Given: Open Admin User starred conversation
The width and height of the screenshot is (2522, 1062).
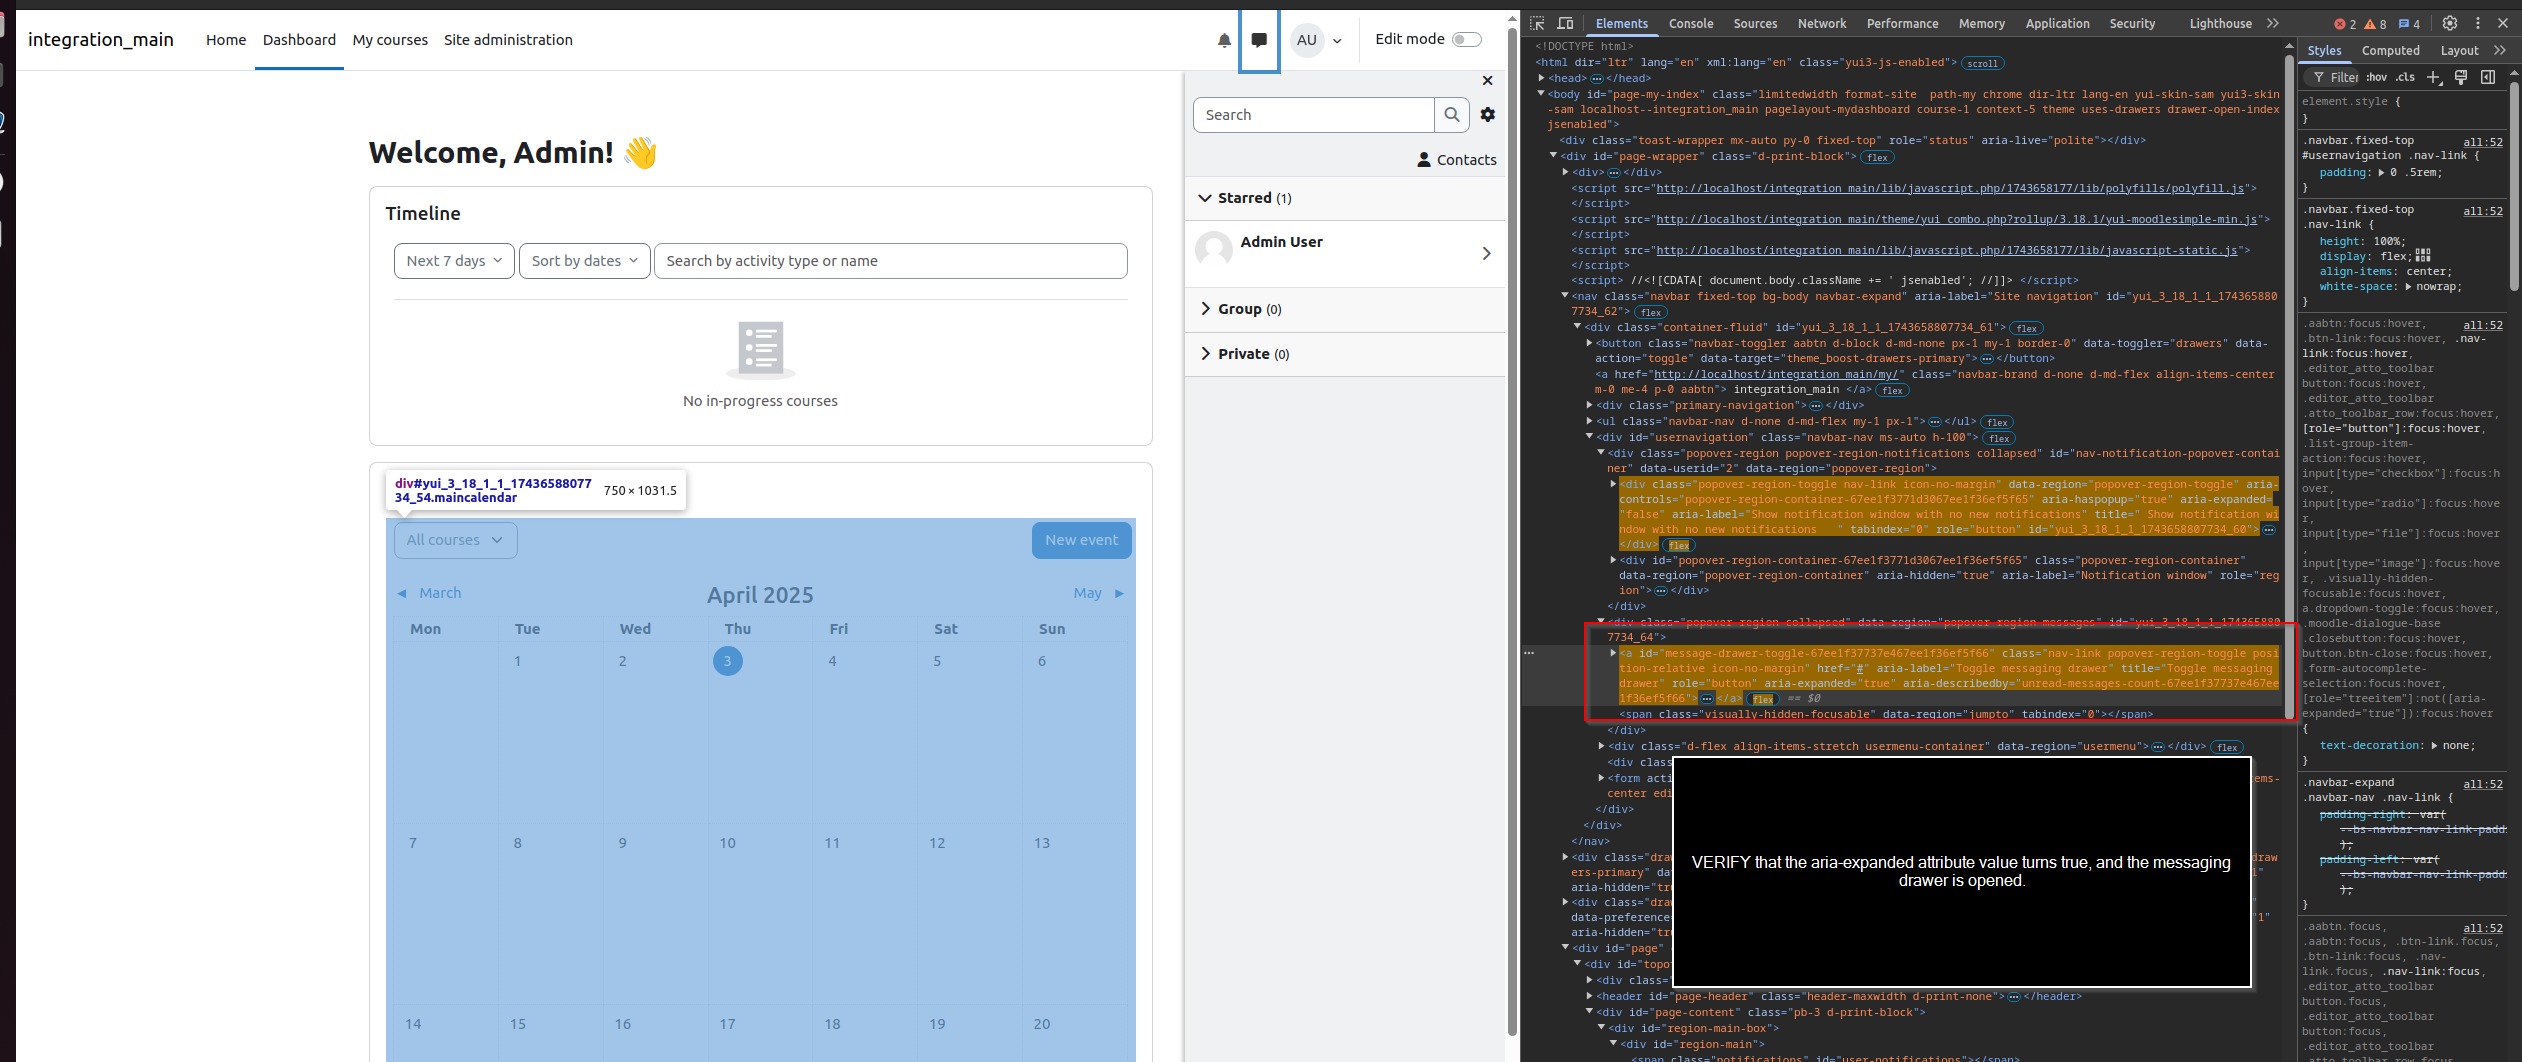Looking at the screenshot, I should (x=1345, y=254).
